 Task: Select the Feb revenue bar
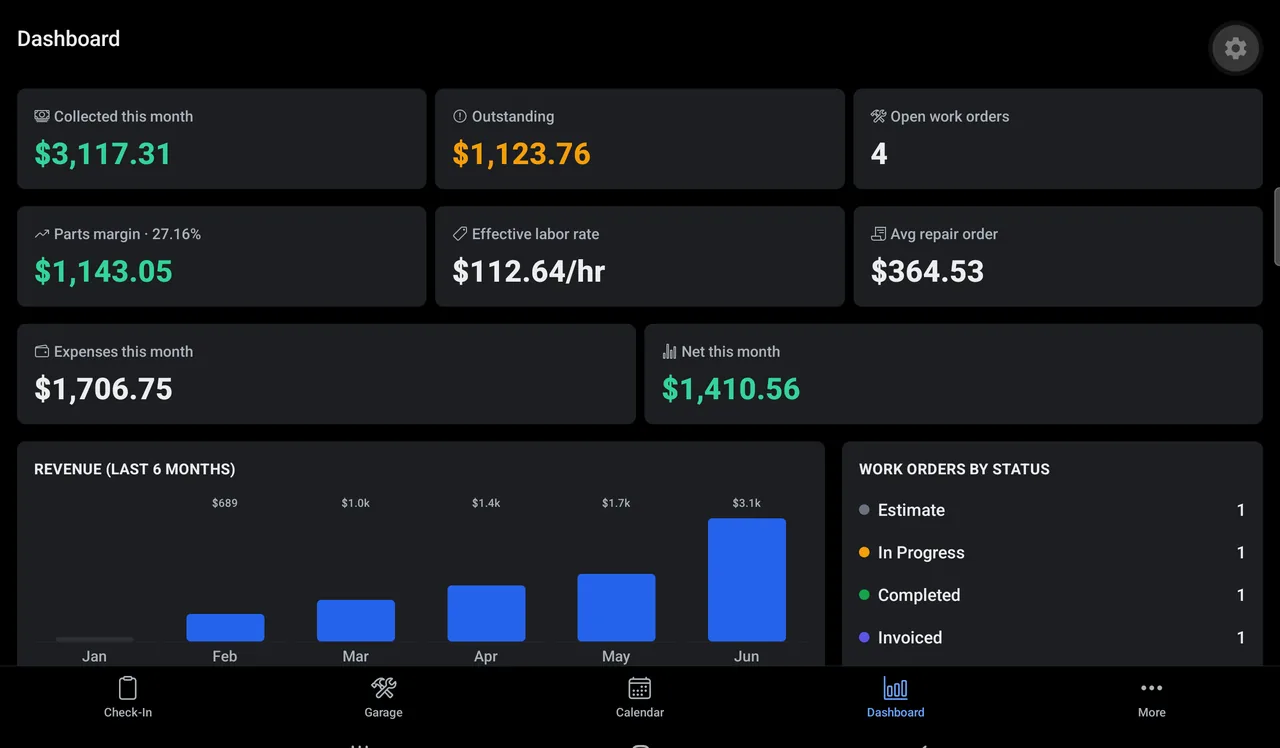225,628
